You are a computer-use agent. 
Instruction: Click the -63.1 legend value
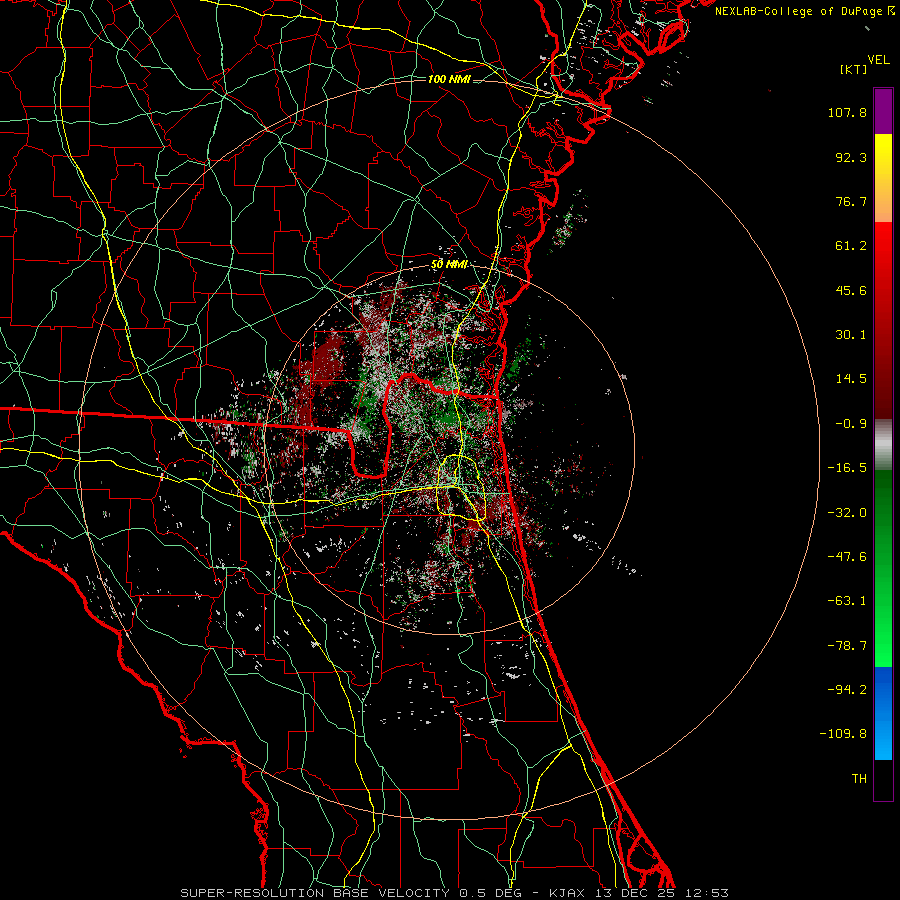click(847, 601)
